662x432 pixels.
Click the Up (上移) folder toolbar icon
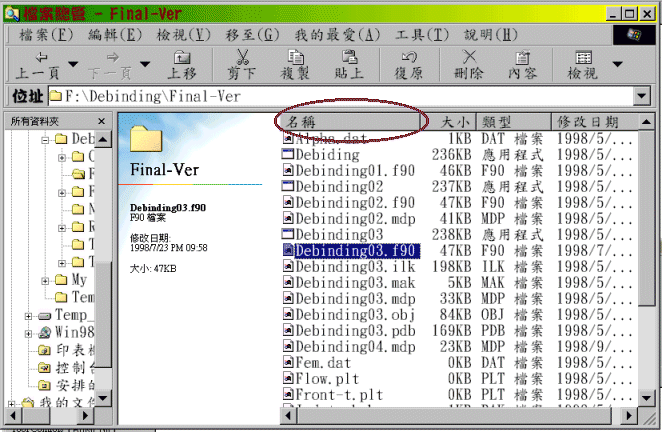click(181, 65)
